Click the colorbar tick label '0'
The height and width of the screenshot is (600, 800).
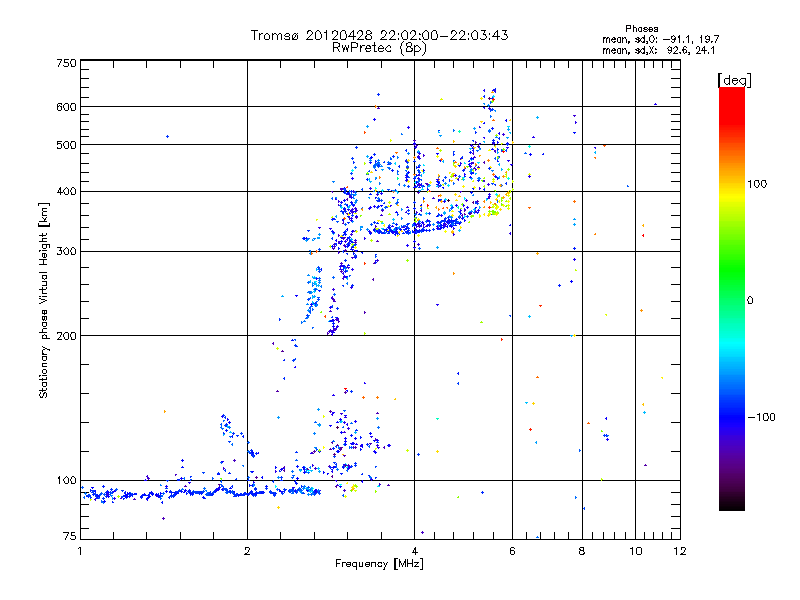[x=750, y=301]
